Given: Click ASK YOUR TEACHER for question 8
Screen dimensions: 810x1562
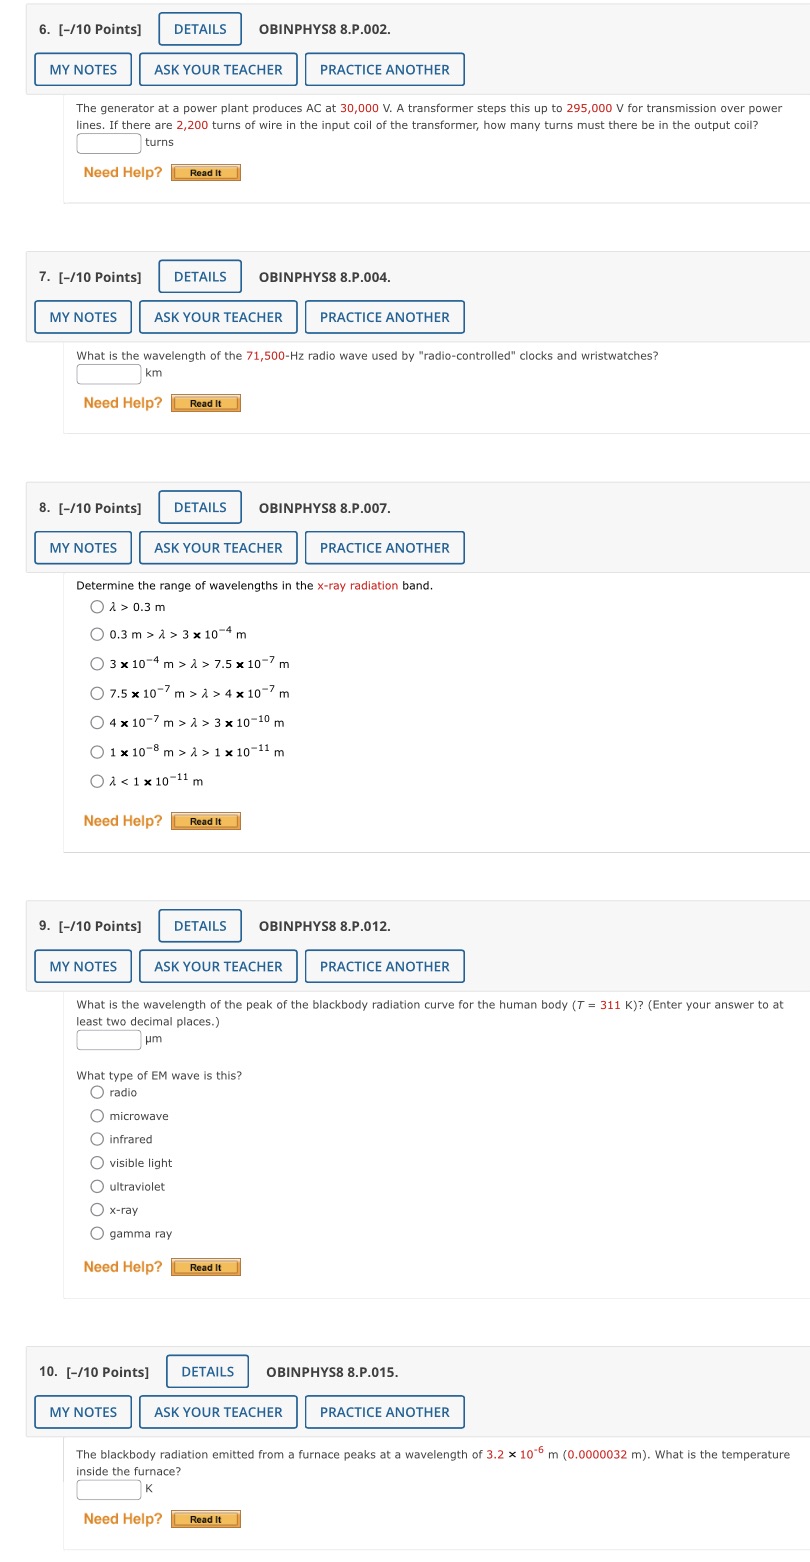Looking at the screenshot, I should (x=218, y=547).
